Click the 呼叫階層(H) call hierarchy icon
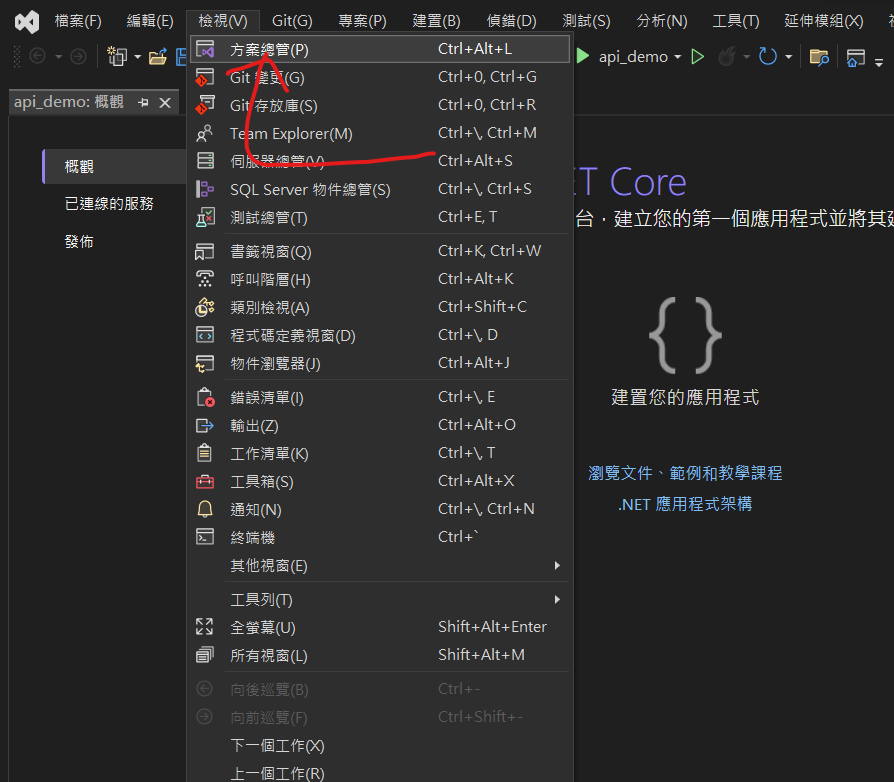The height and width of the screenshot is (782, 894). pos(205,279)
